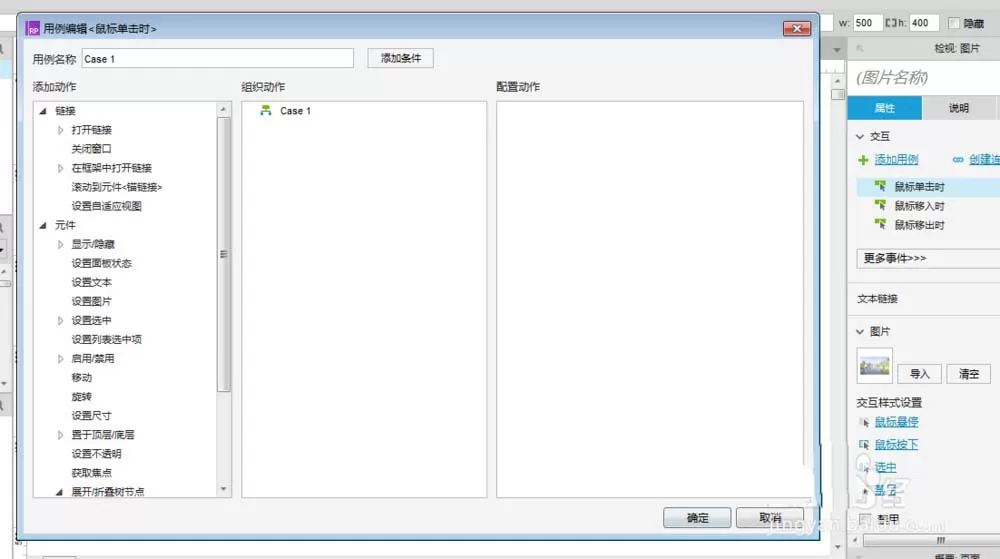
Task: Confirm with the 确定 button
Action: (x=697, y=518)
